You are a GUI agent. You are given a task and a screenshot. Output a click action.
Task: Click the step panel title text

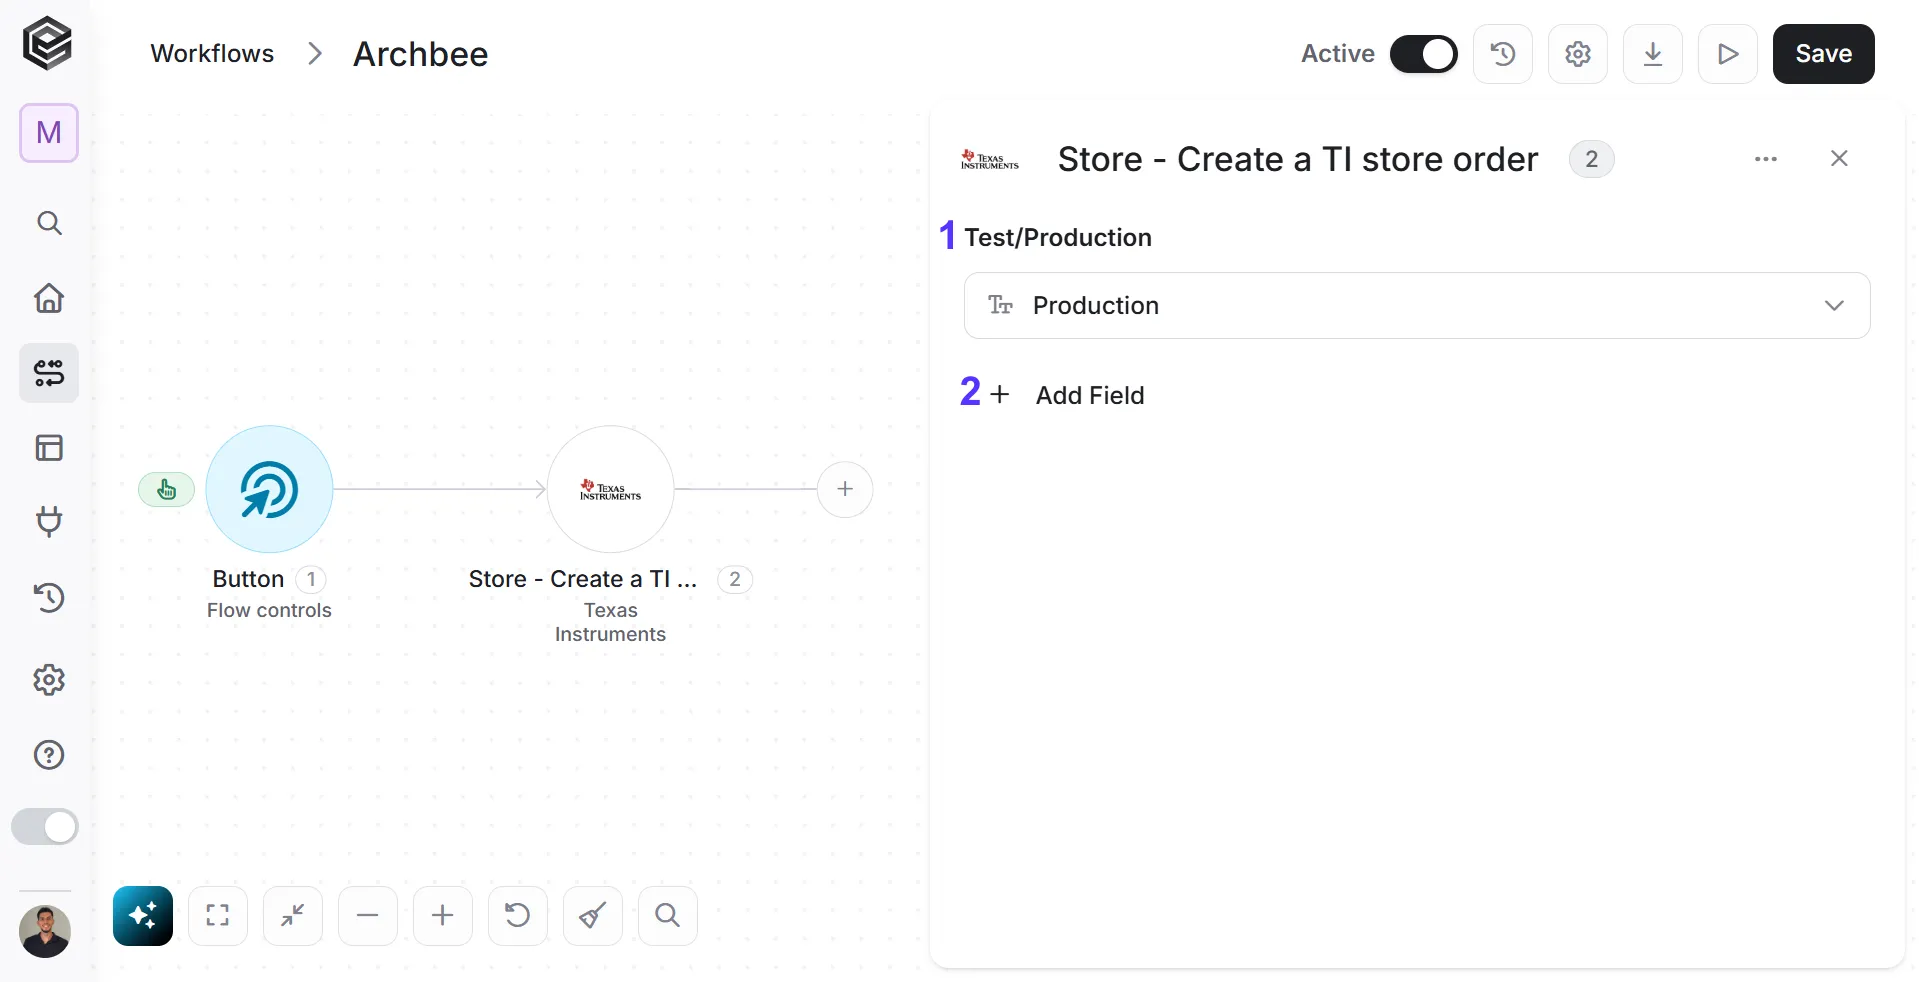point(1298,160)
